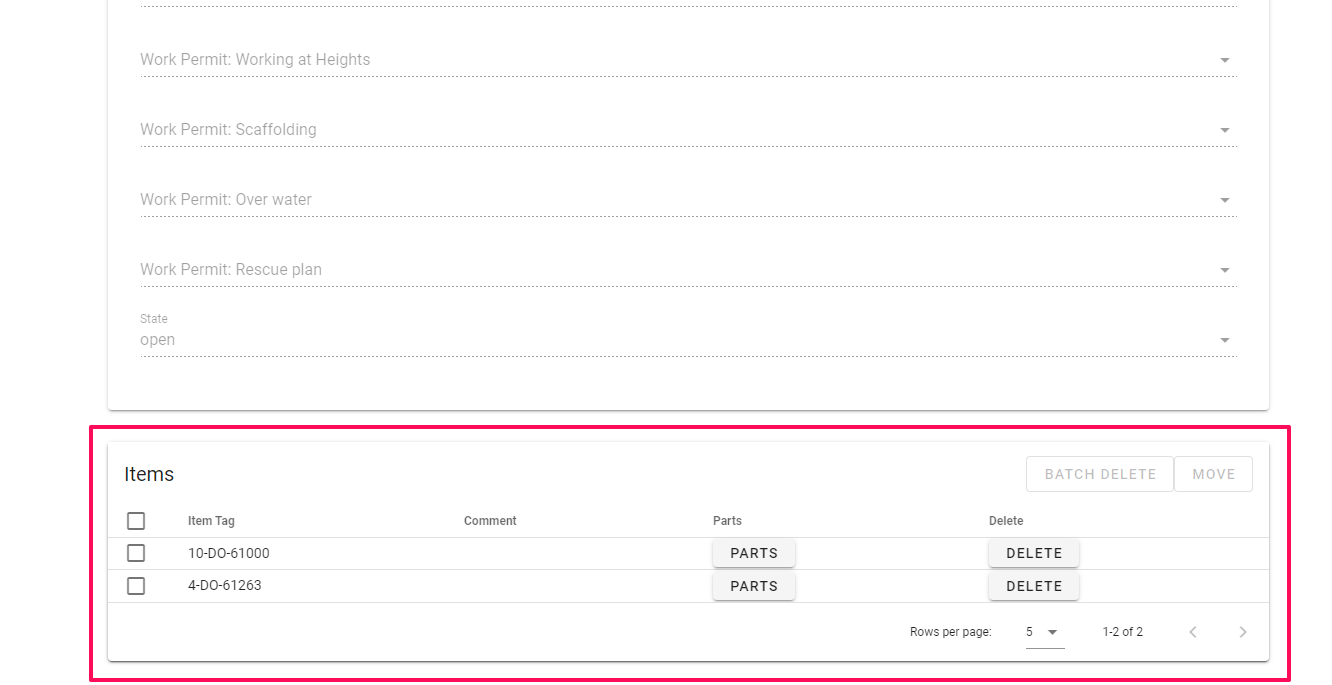Click the Item Tag column header

pyautogui.click(x=211, y=521)
